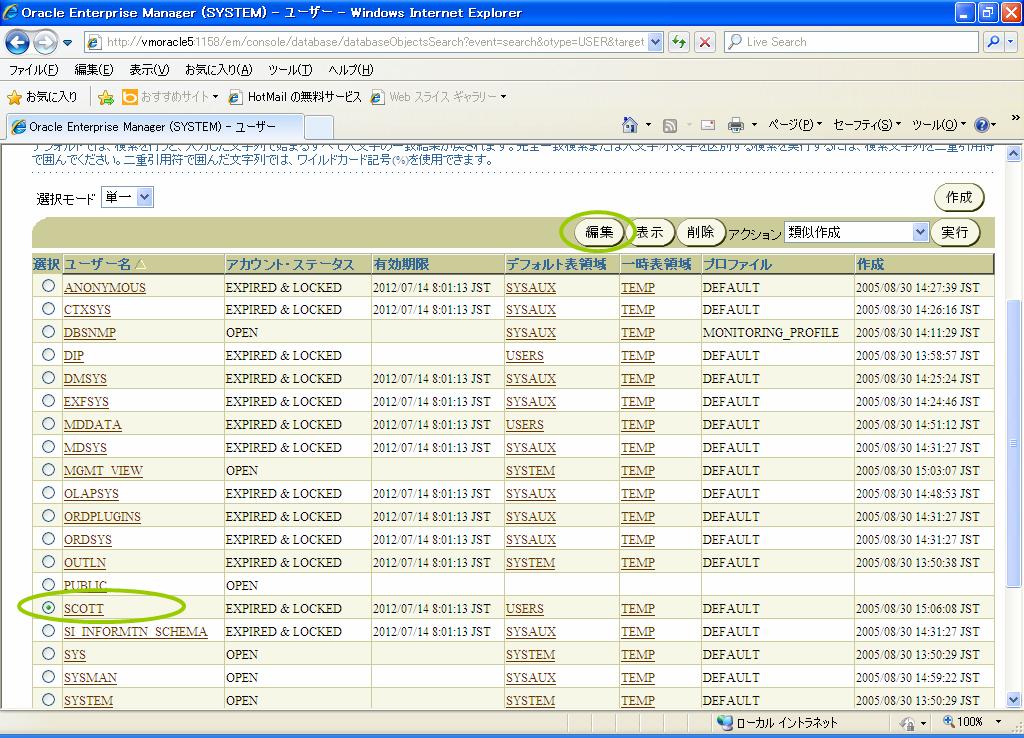Open the ツール(O) command bar dropdown
The width and height of the screenshot is (1024, 738).
point(938,124)
